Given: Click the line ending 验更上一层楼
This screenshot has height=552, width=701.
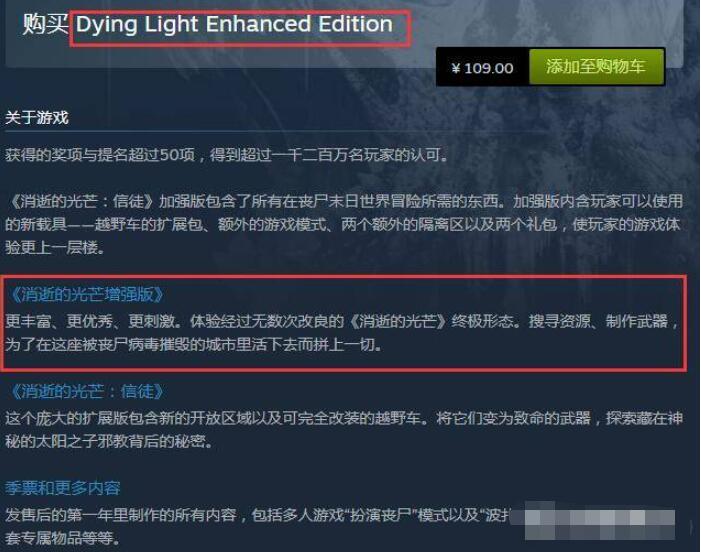Looking at the screenshot, I should click(x=55, y=247).
